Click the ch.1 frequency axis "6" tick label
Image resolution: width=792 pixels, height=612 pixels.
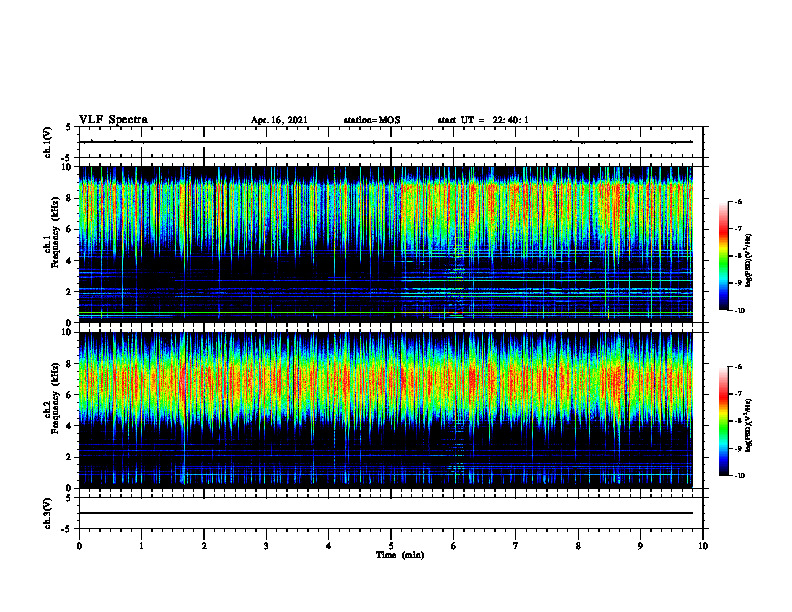[x=69, y=229]
